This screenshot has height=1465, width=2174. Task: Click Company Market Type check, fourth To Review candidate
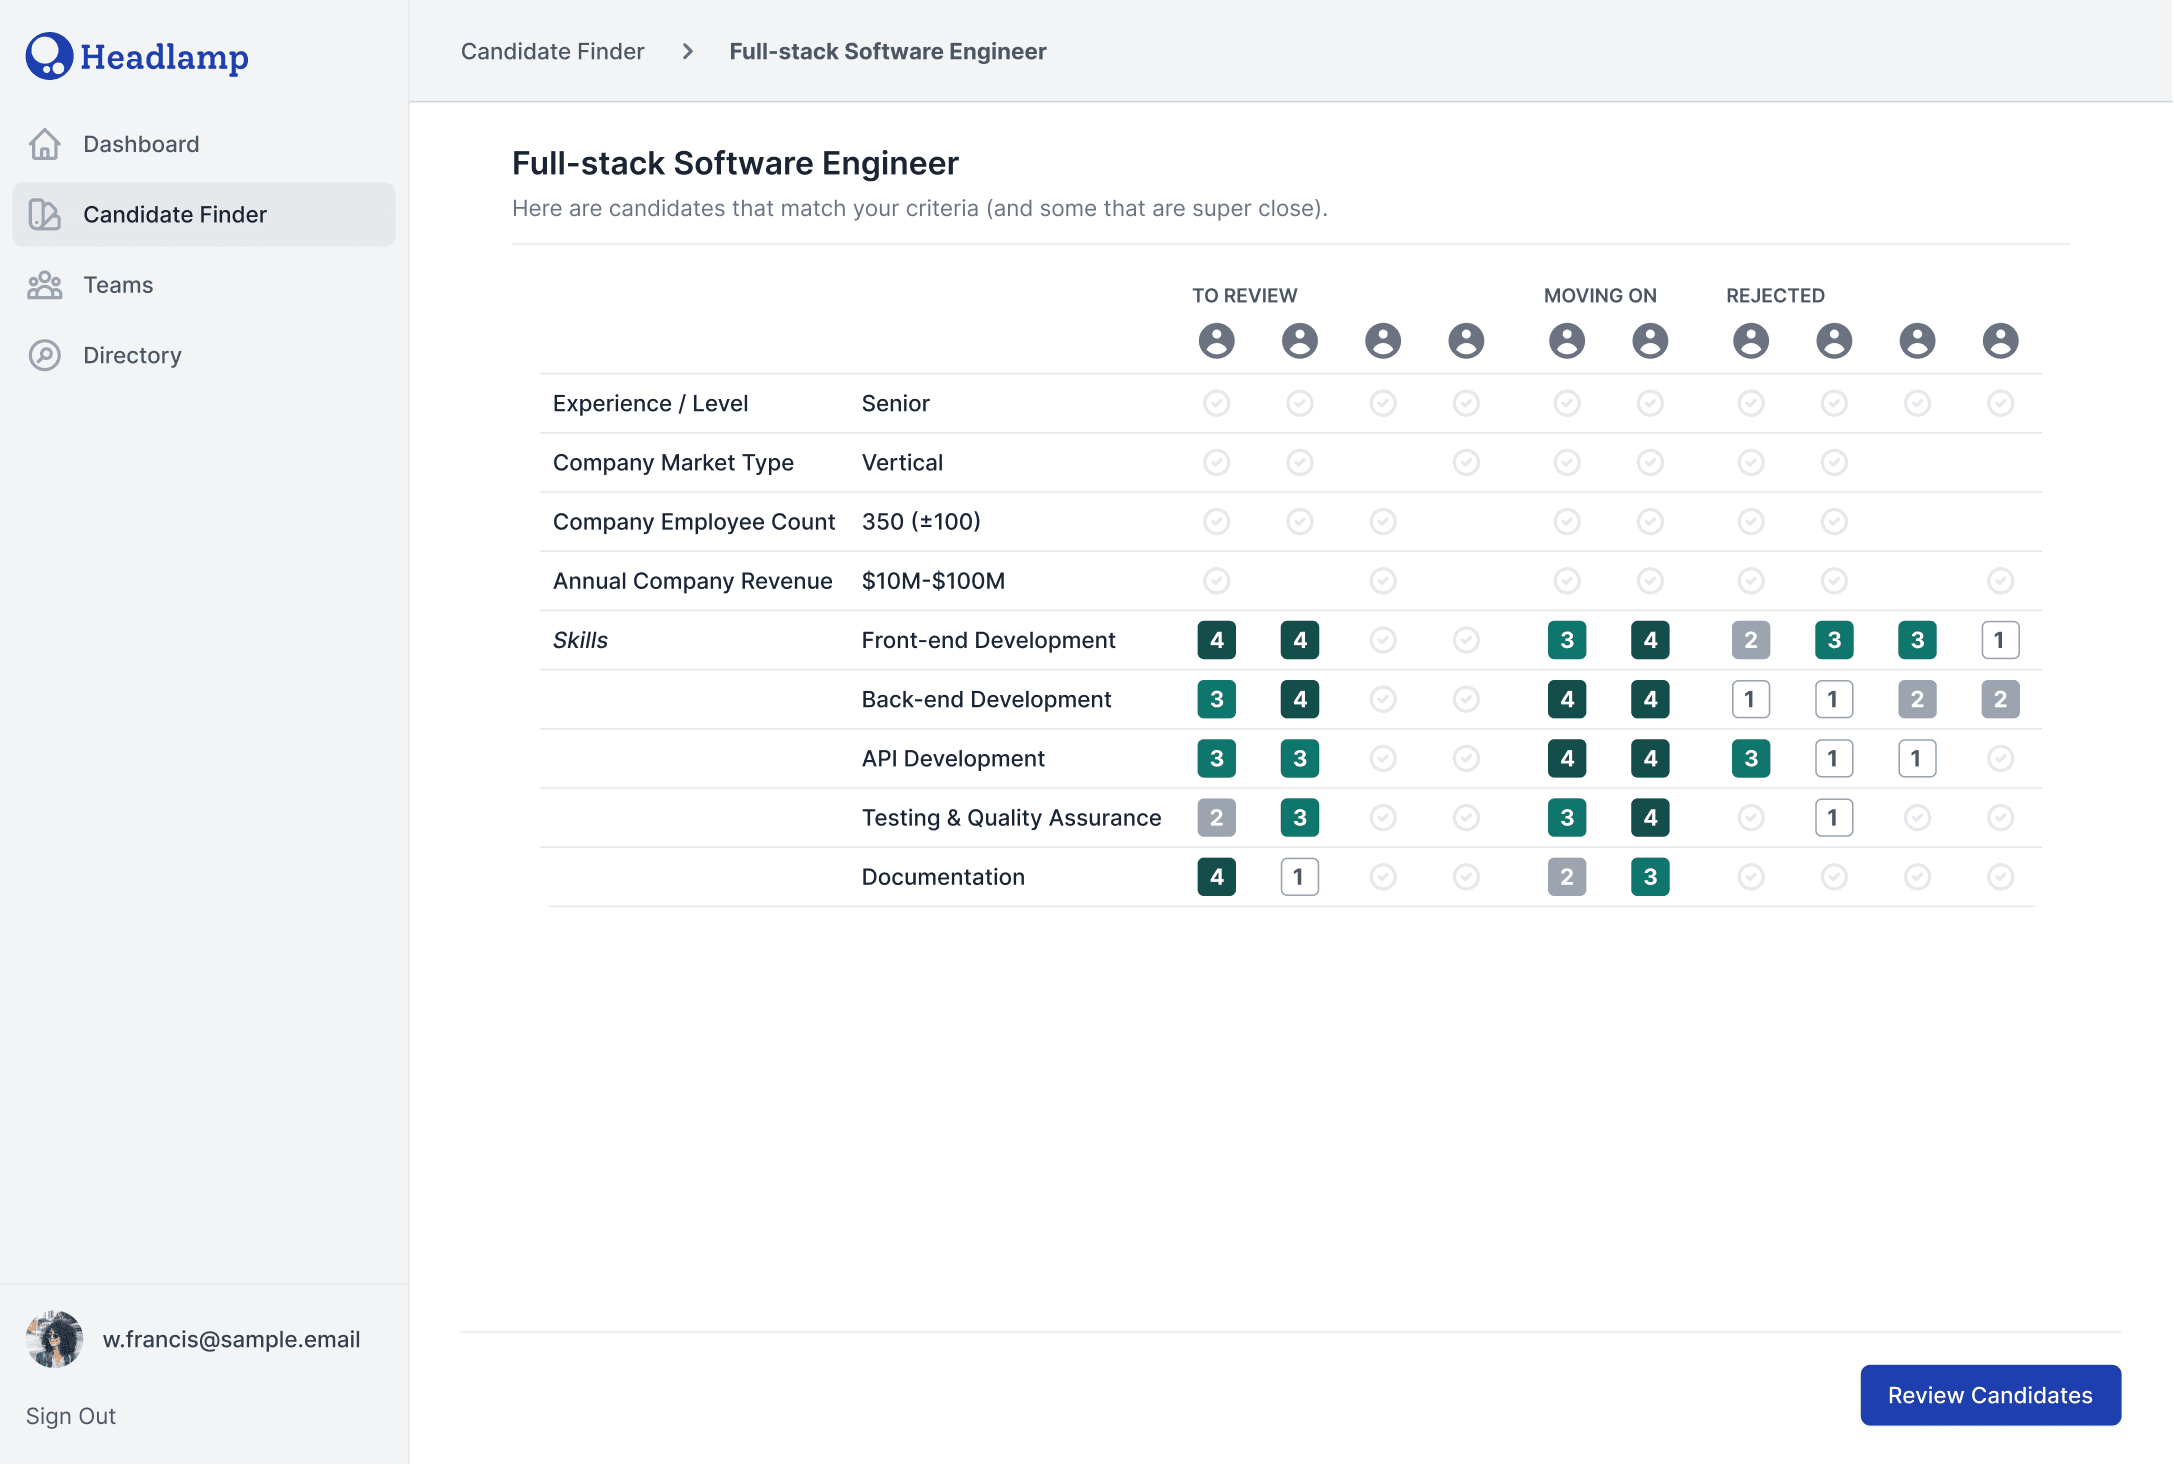click(x=1465, y=462)
